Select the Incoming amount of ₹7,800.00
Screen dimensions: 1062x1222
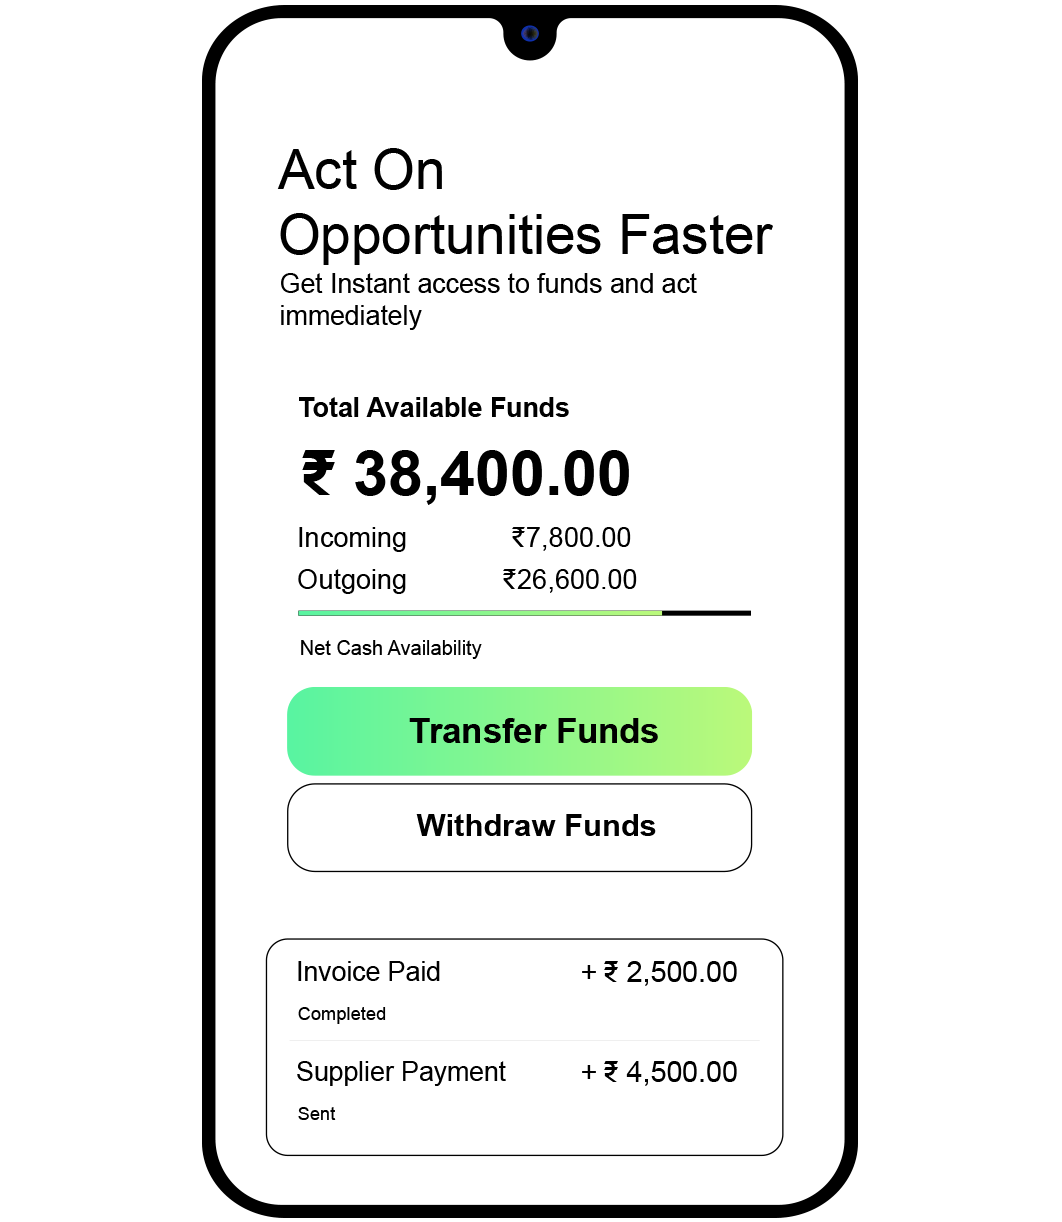[x=570, y=537]
